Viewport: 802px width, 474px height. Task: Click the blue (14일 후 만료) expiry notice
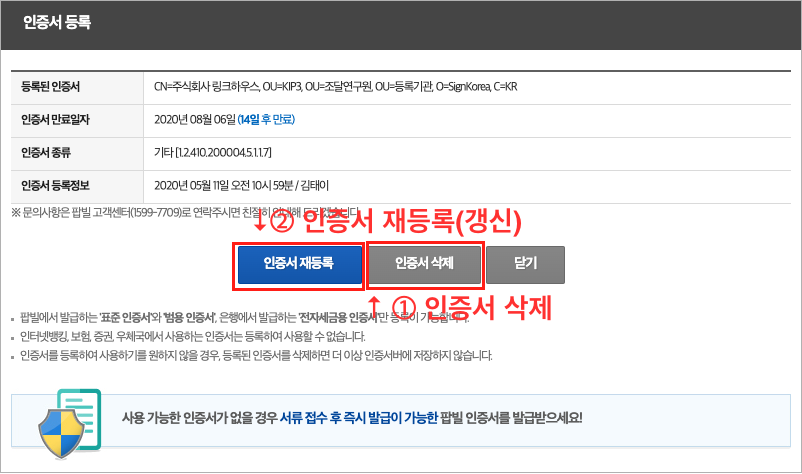pos(266,120)
